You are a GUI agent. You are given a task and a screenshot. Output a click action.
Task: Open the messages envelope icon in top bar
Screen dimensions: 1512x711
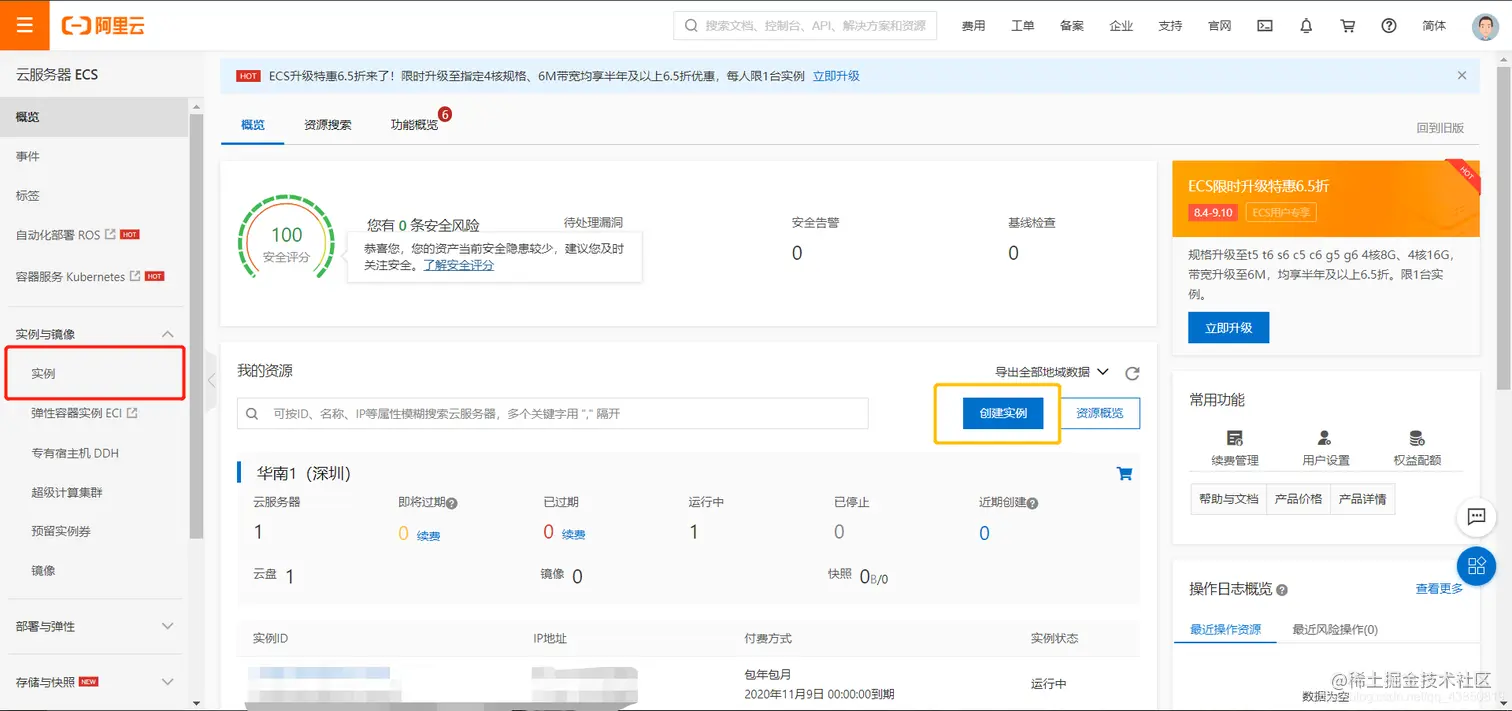click(x=1264, y=25)
